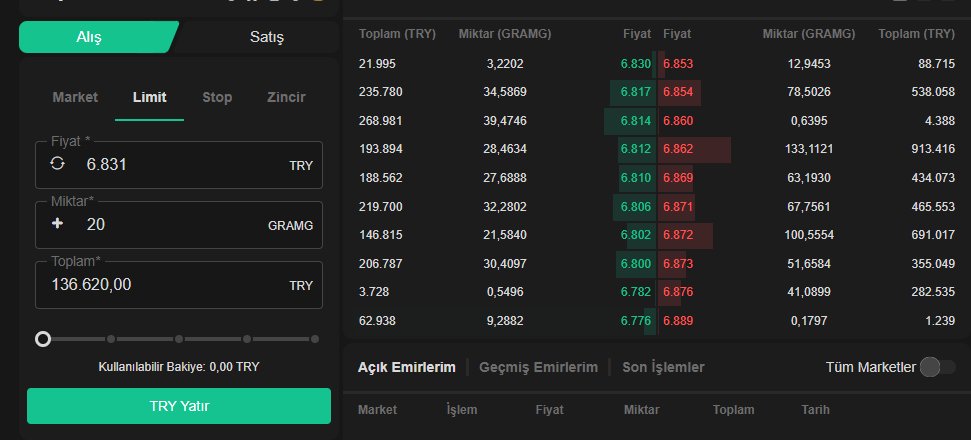Click the plus icon in the Miktar field
Viewport: 971px width, 440px height.
click(x=57, y=224)
